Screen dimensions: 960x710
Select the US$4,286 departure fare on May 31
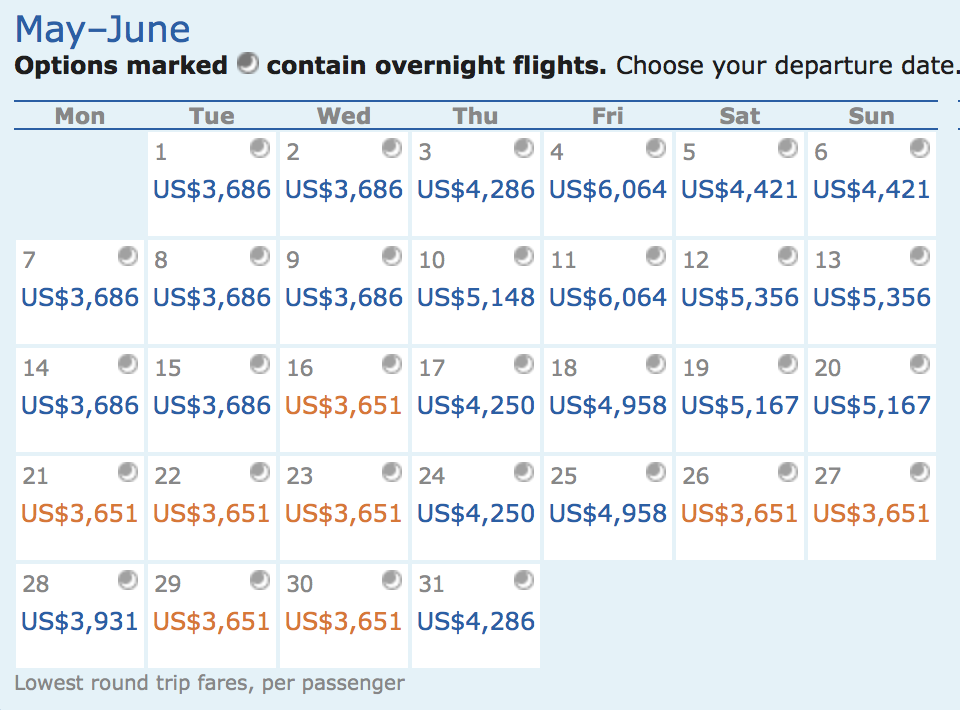pyautogui.click(x=475, y=620)
